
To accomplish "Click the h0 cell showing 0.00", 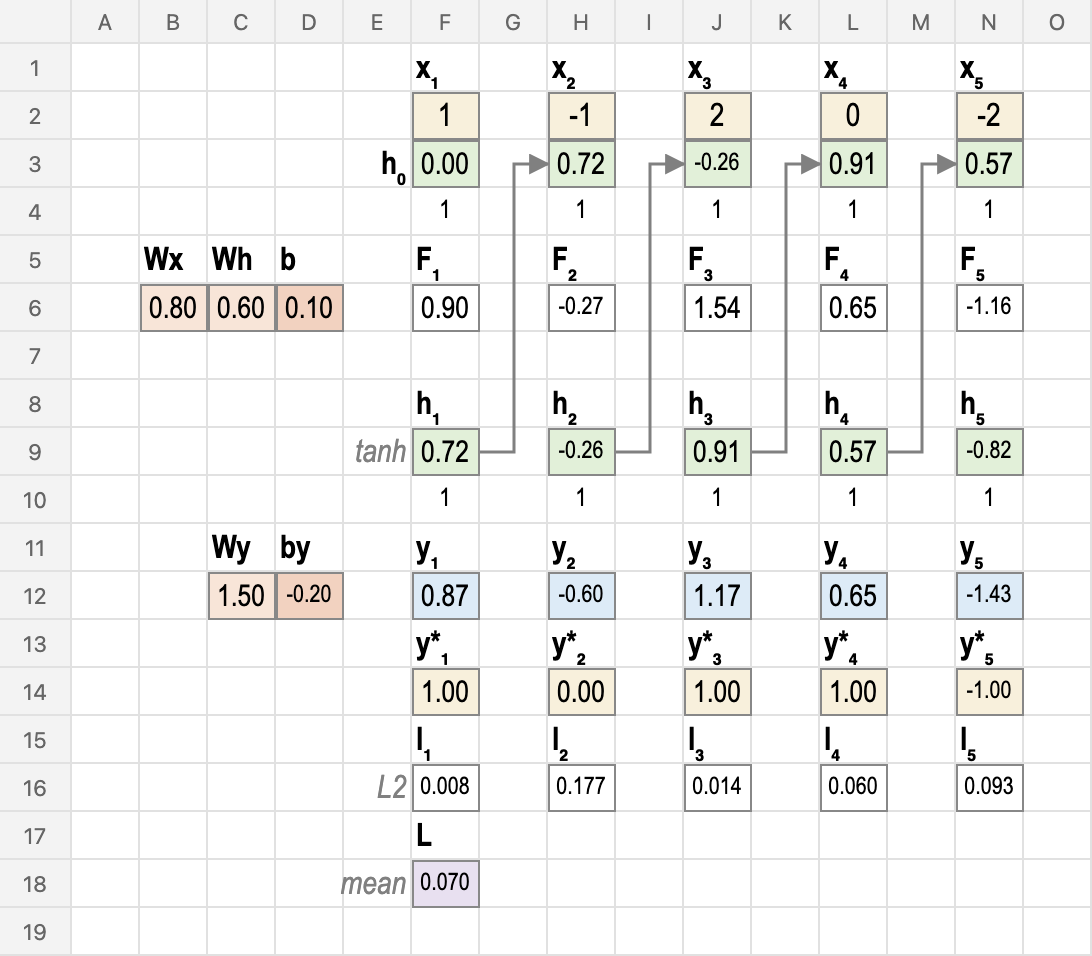I will pyautogui.click(x=445, y=164).
